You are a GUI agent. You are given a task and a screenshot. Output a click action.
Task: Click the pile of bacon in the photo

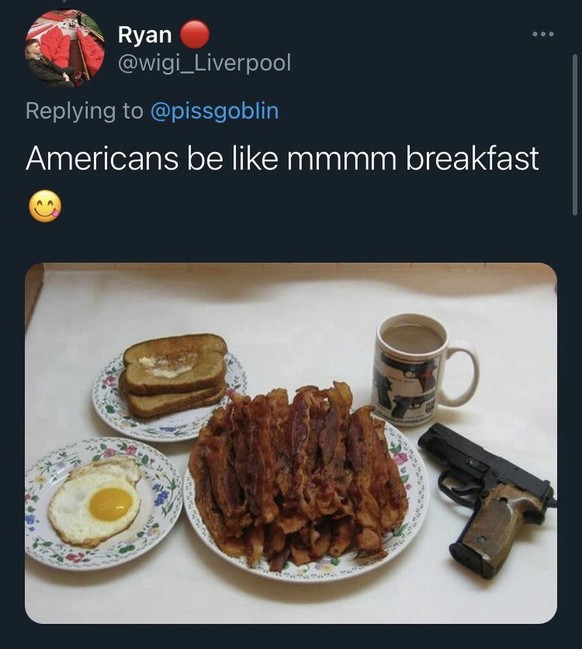pos(298,472)
